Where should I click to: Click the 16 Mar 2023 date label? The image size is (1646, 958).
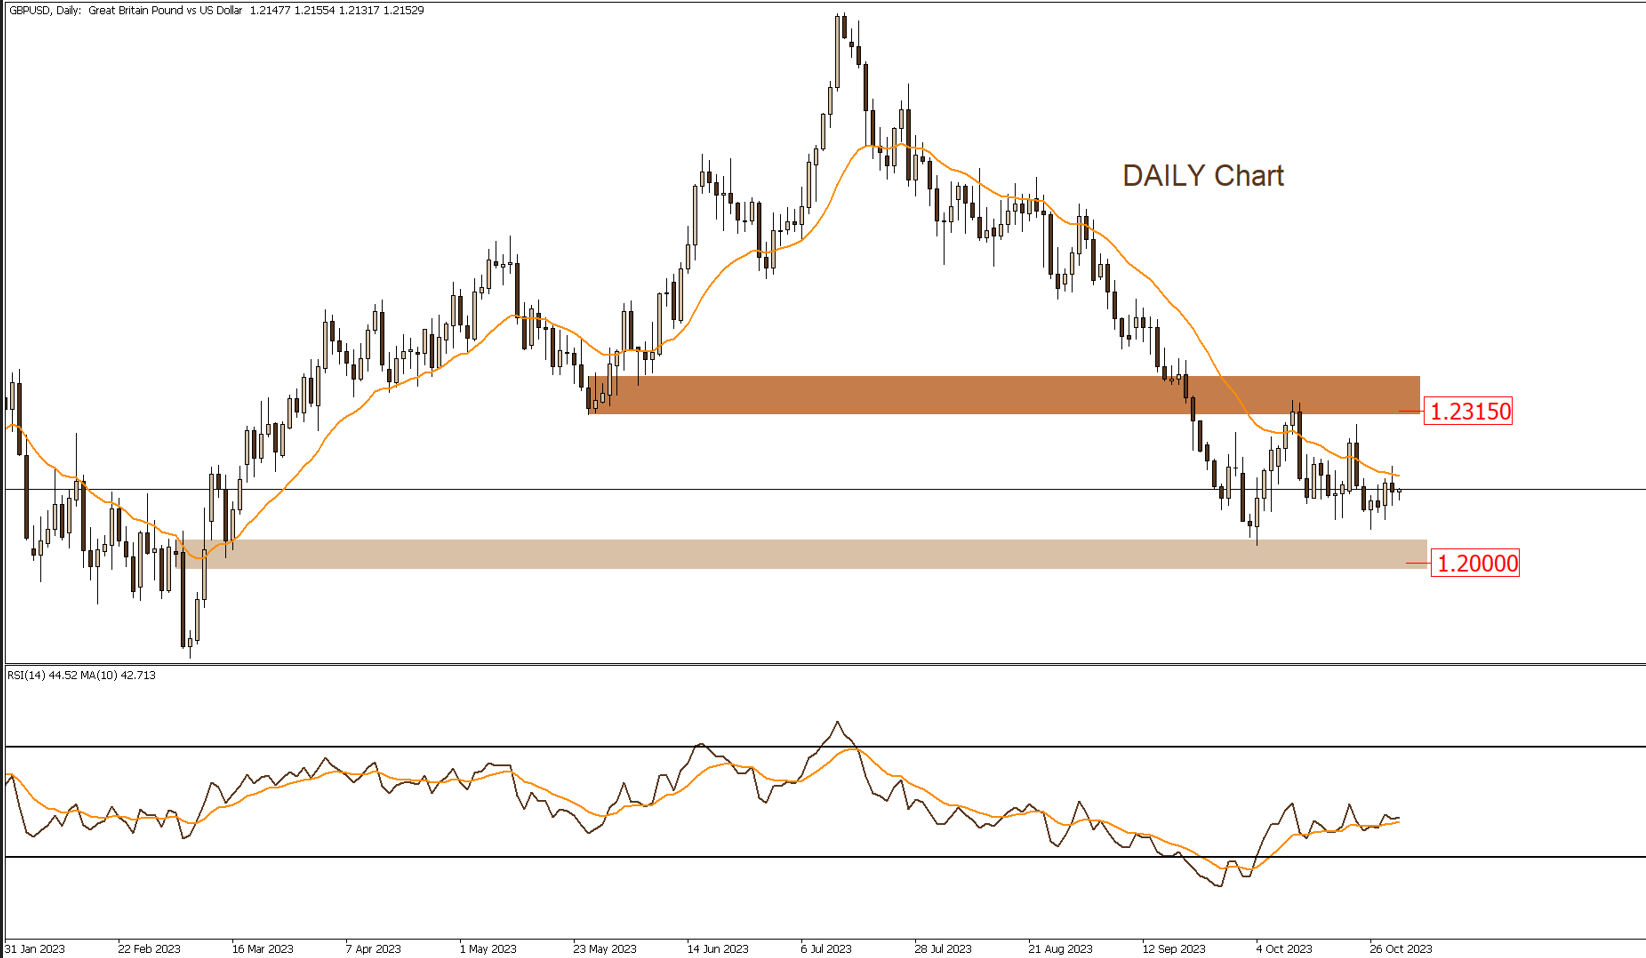point(263,948)
